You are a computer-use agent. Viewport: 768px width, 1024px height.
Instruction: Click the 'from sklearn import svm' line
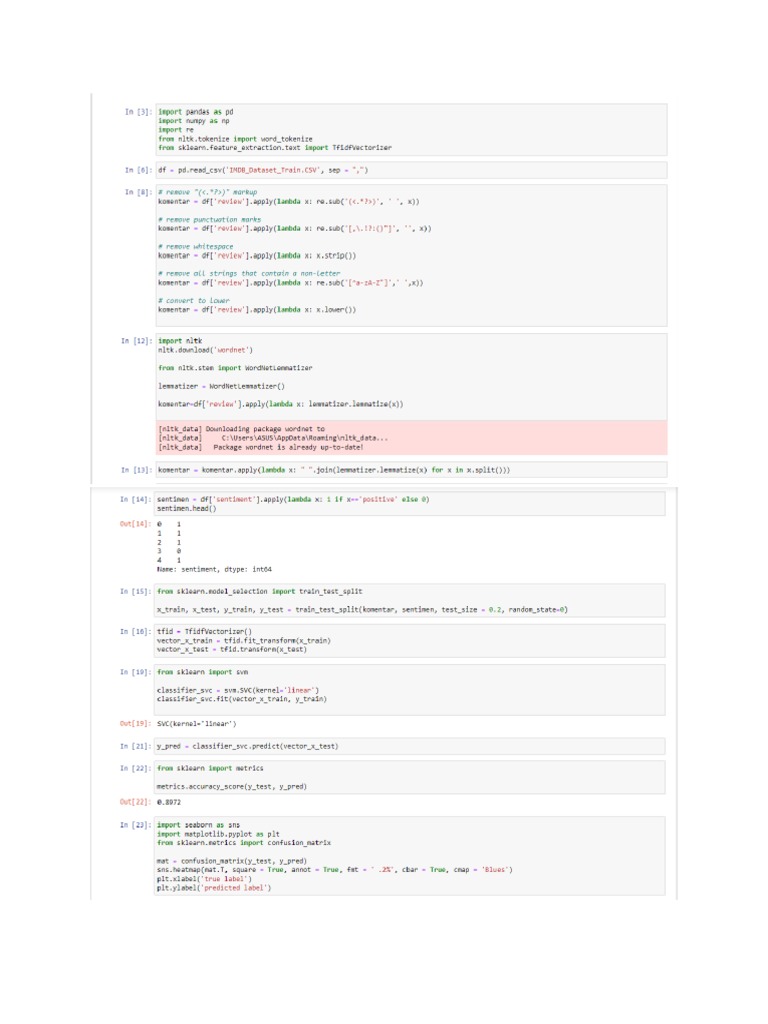202,672
